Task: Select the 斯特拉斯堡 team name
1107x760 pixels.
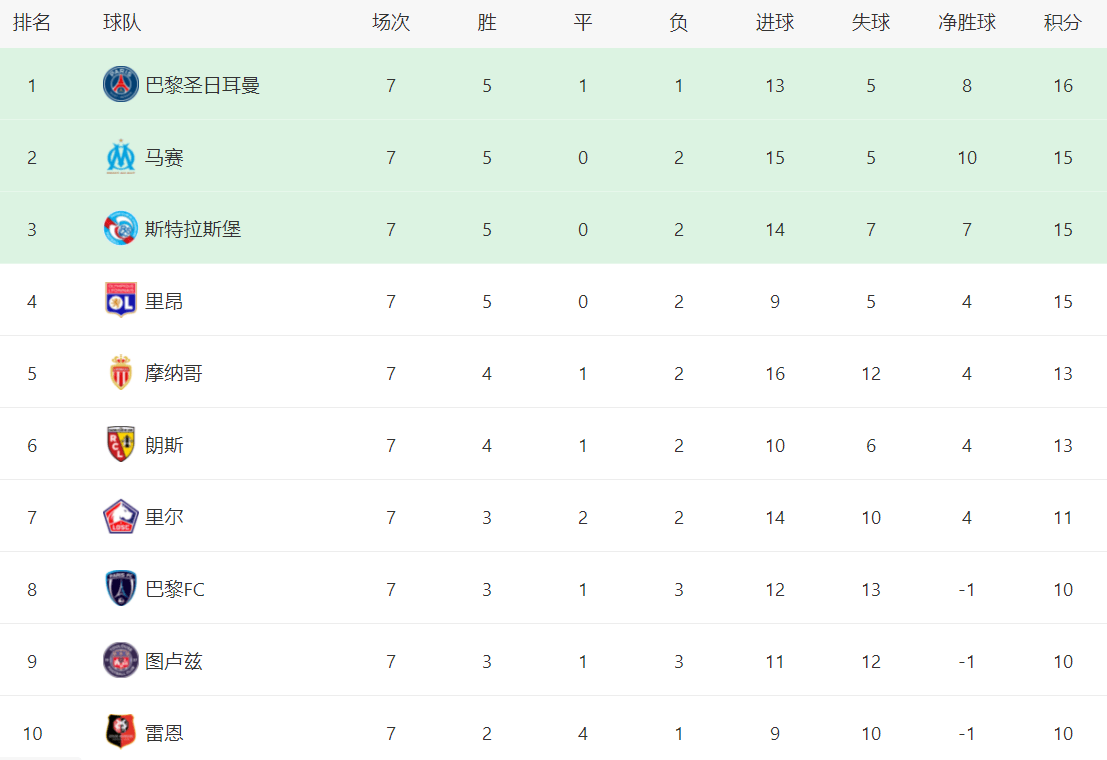Action: coord(193,229)
